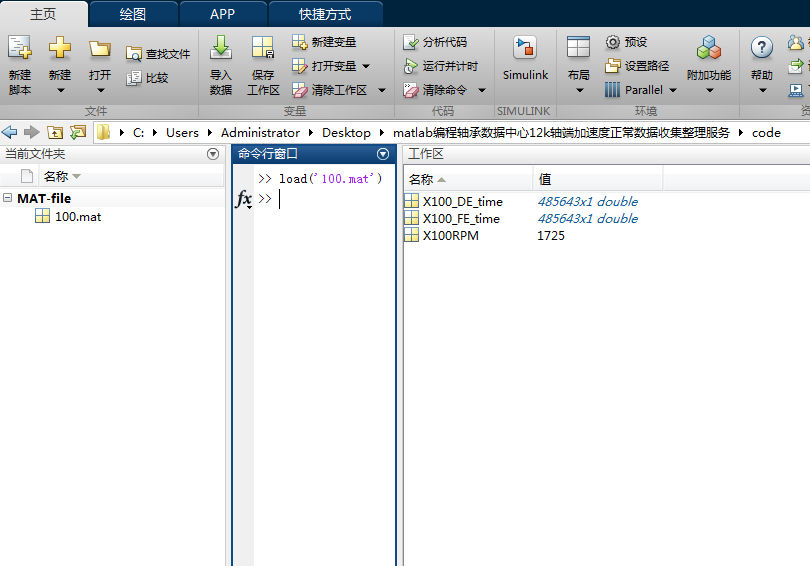Click the Workspace Value (值) column header

point(598,179)
